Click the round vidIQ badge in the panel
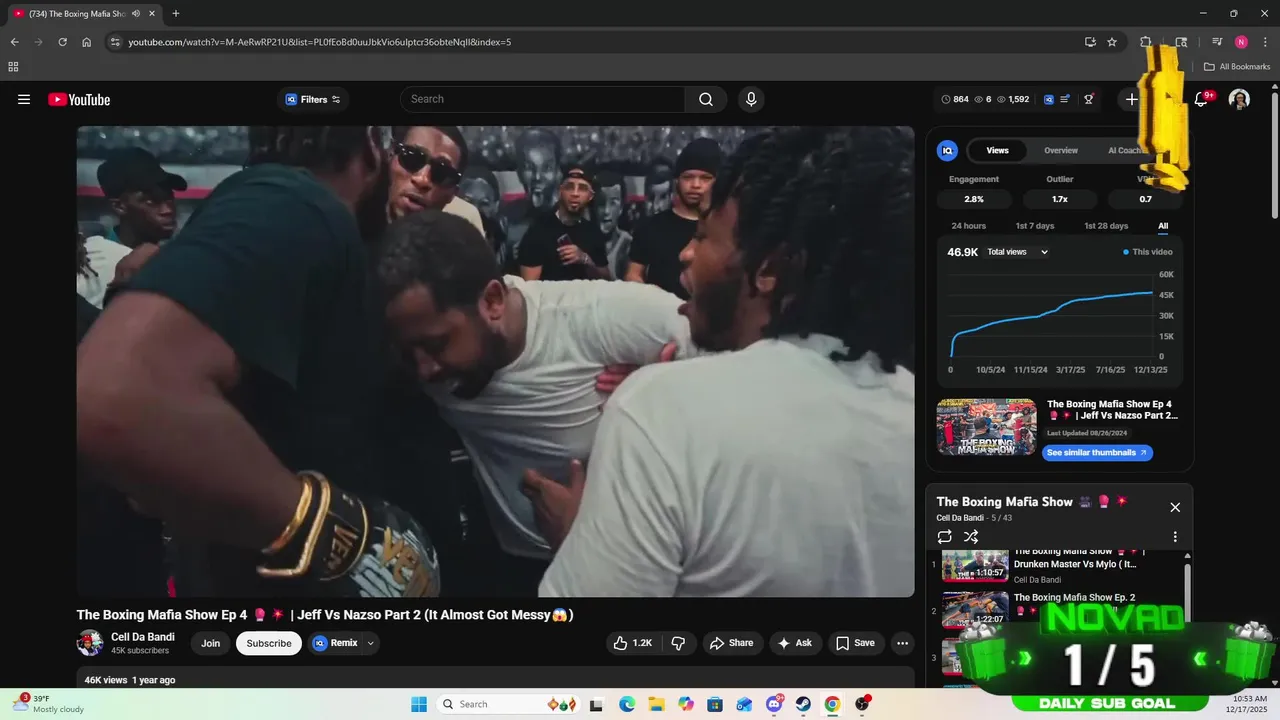The width and height of the screenshot is (1280, 720). [x=947, y=150]
